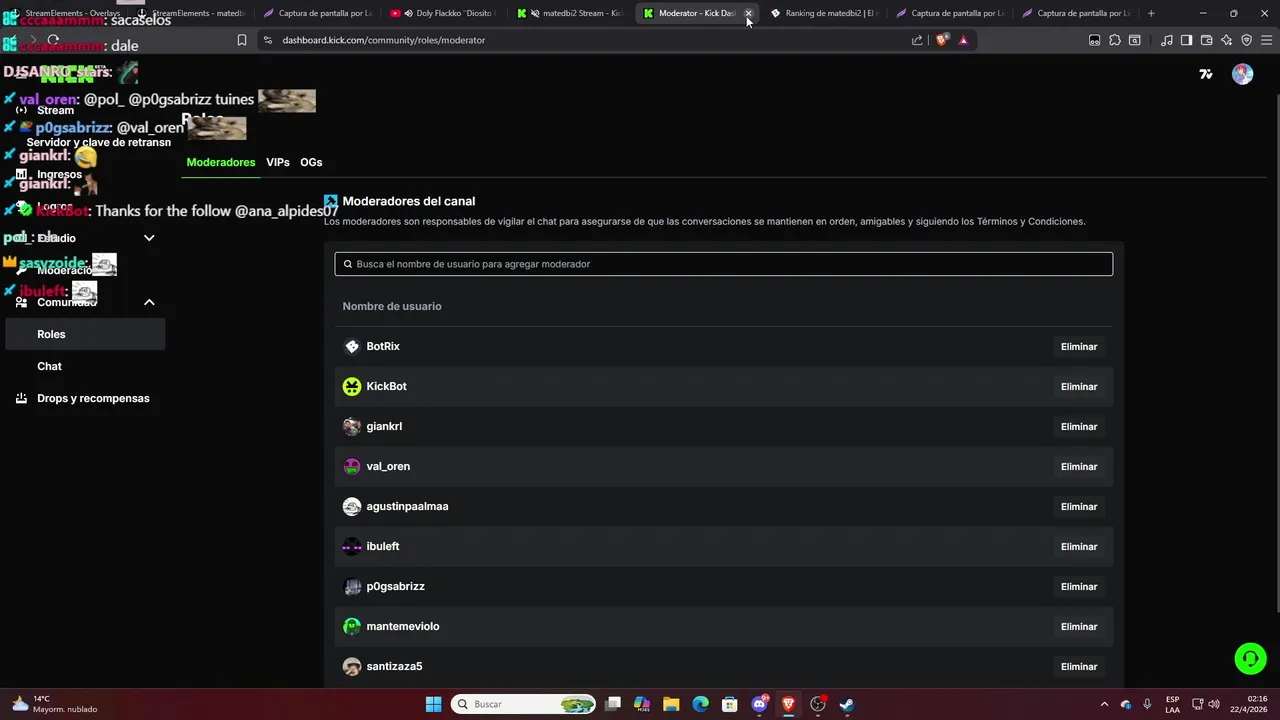
Task: Open the Brave music playlist icon
Action: 1167,40
